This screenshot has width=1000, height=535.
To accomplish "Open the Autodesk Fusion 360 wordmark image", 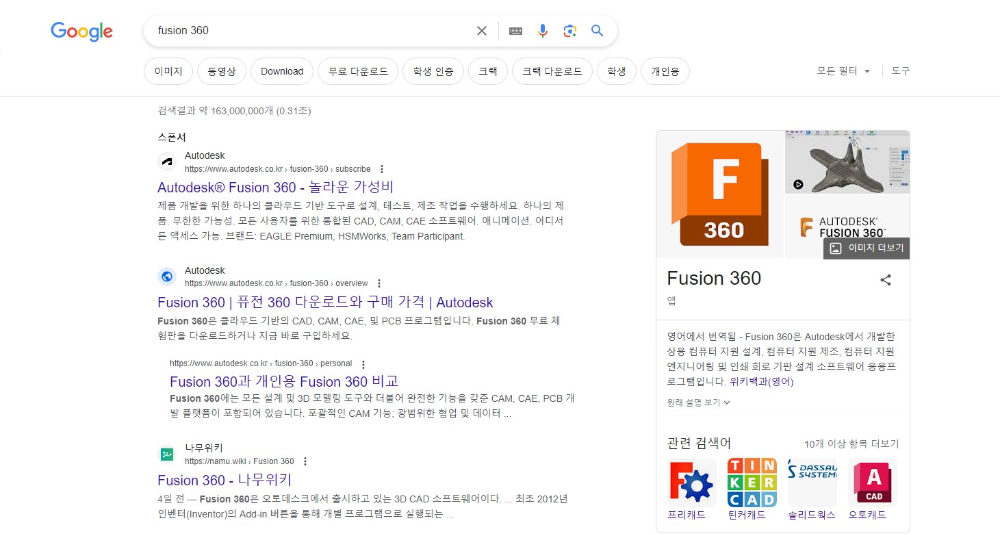I will [848, 226].
